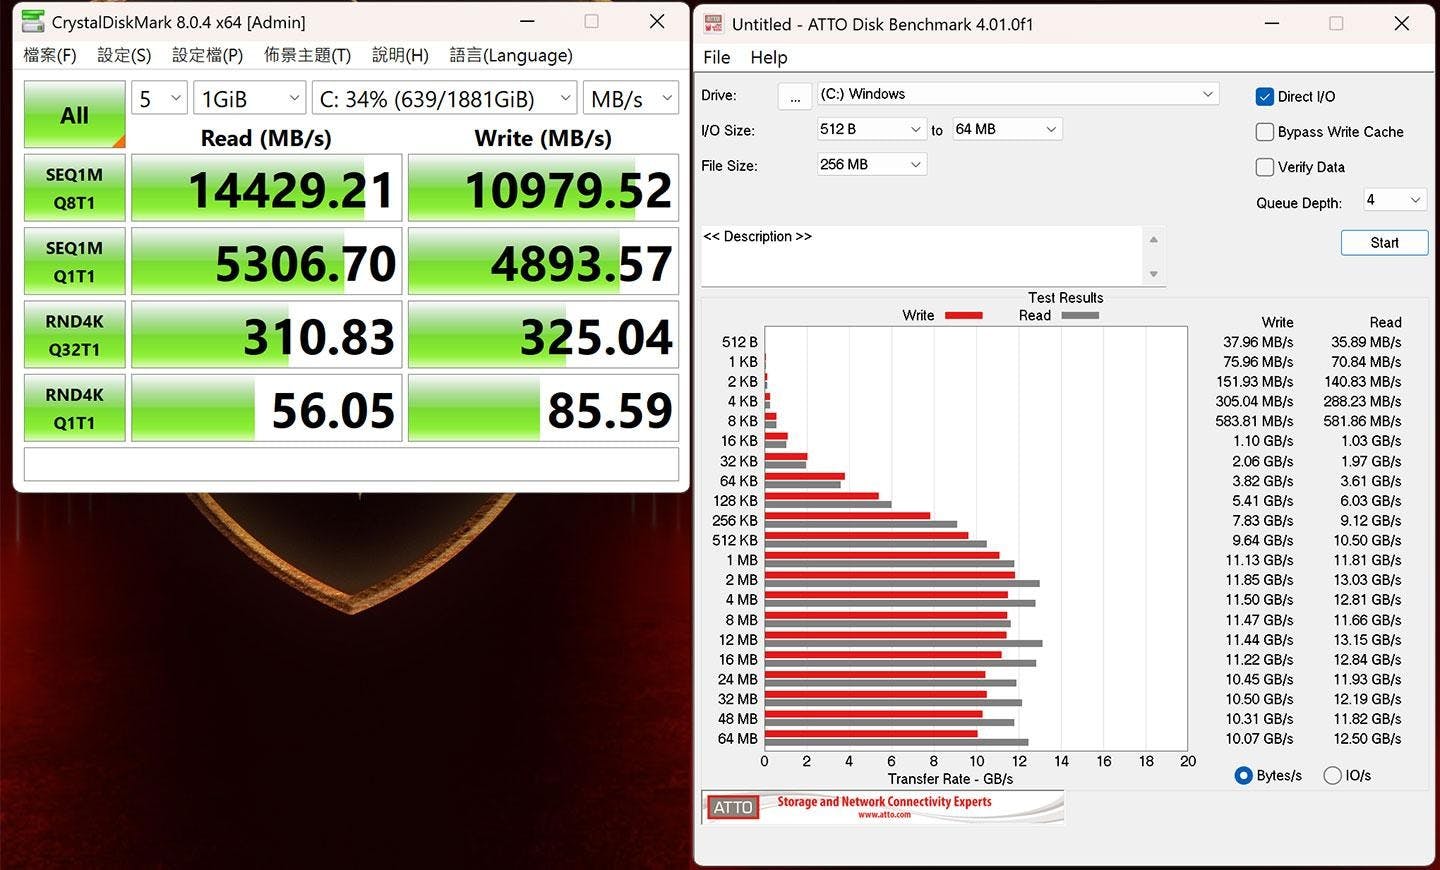Run the RND4K Q1T1 test
The height and width of the screenshot is (870, 1440).
(75, 408)
